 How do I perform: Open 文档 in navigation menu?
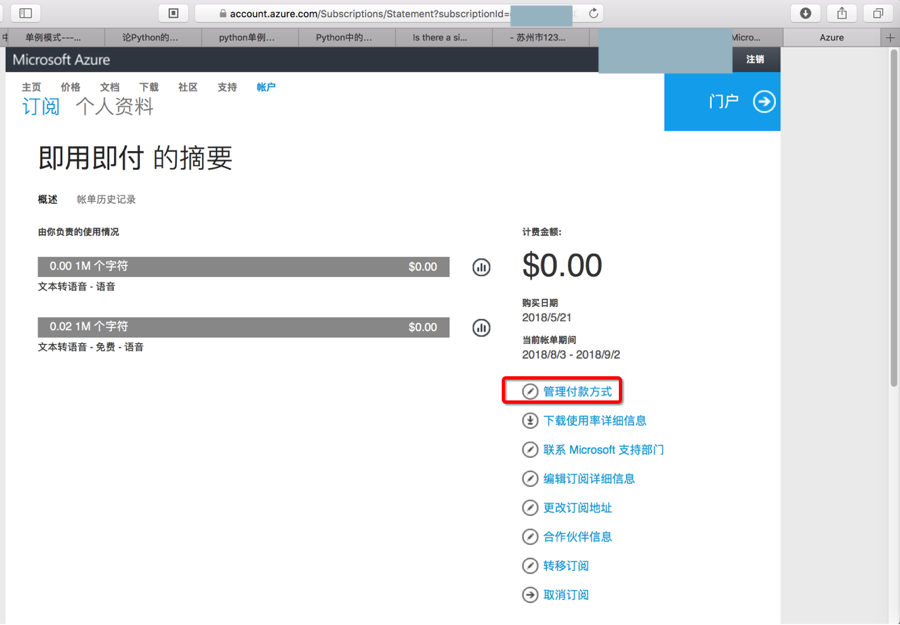110,87
